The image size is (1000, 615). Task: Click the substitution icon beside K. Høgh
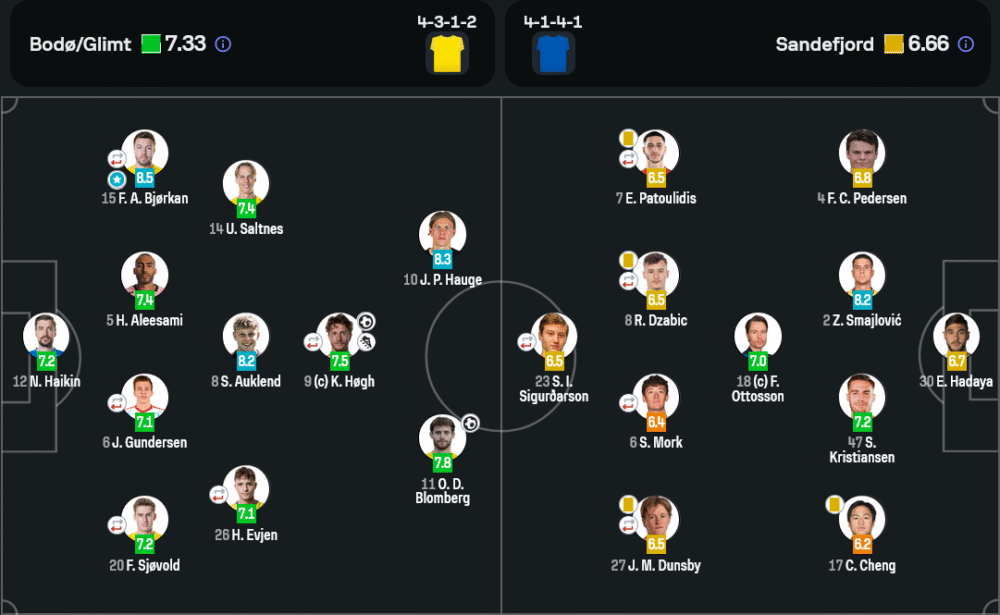tap(312, 342)
